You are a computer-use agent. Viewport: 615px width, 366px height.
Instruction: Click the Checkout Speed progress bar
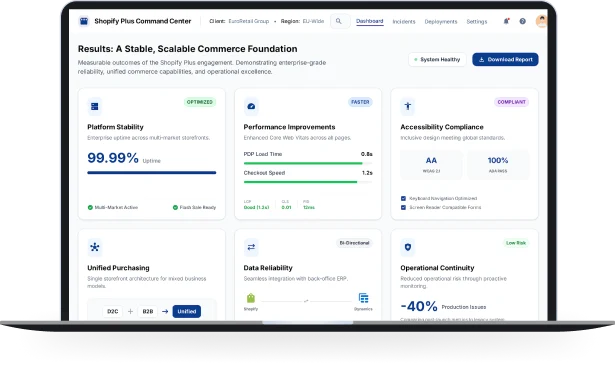pos(308,182)
